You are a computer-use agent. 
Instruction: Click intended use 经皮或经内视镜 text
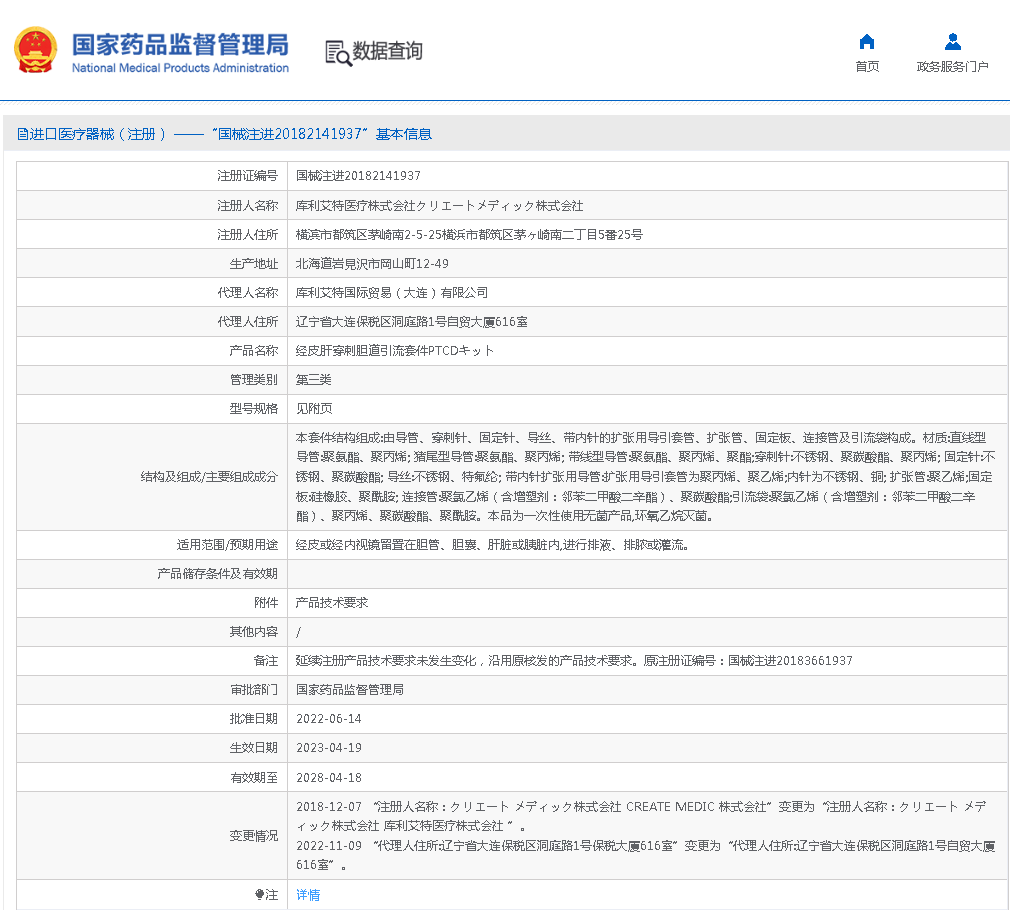(493, 545)
